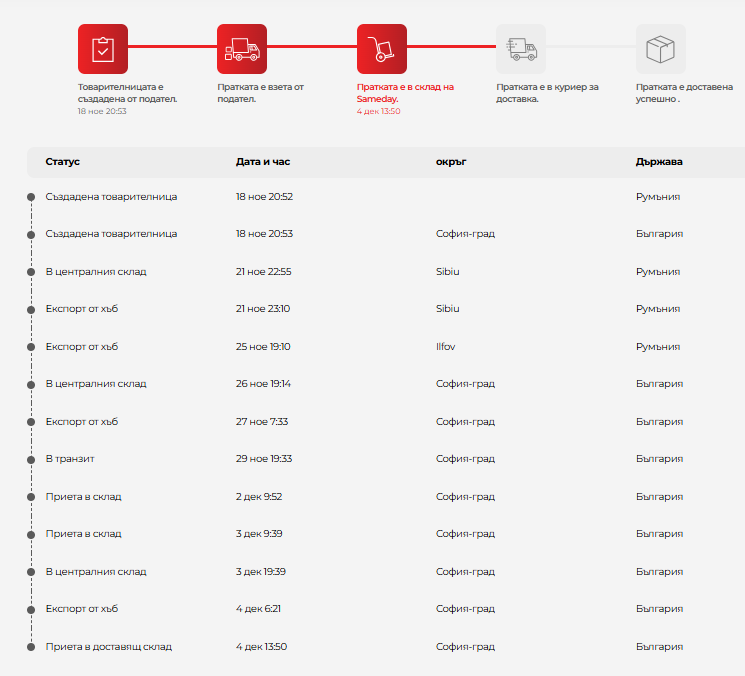
Task: Select the timeline dot for Приета в доставящ склад
Action: click(31, 647)
